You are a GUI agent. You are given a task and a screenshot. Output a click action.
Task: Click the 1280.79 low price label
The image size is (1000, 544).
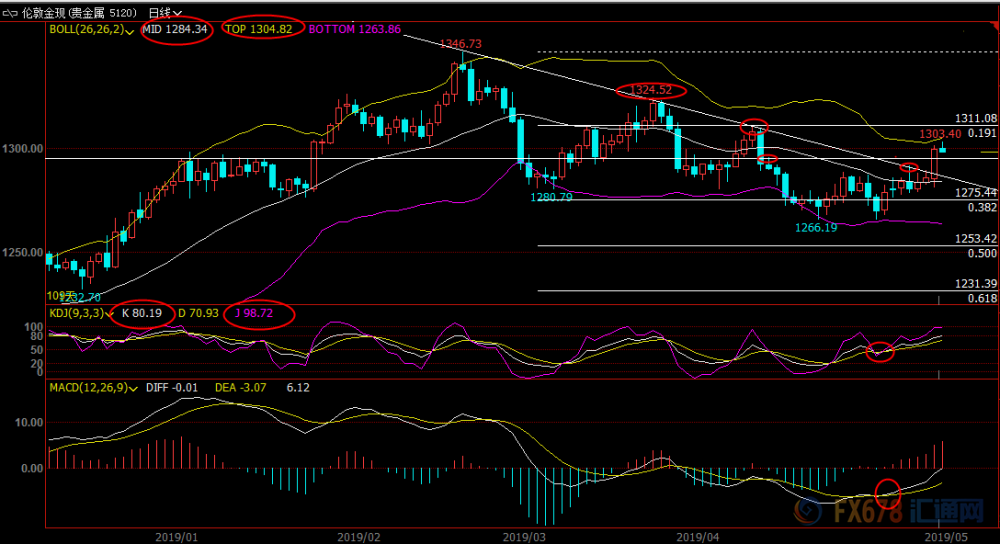coord(551,197)
